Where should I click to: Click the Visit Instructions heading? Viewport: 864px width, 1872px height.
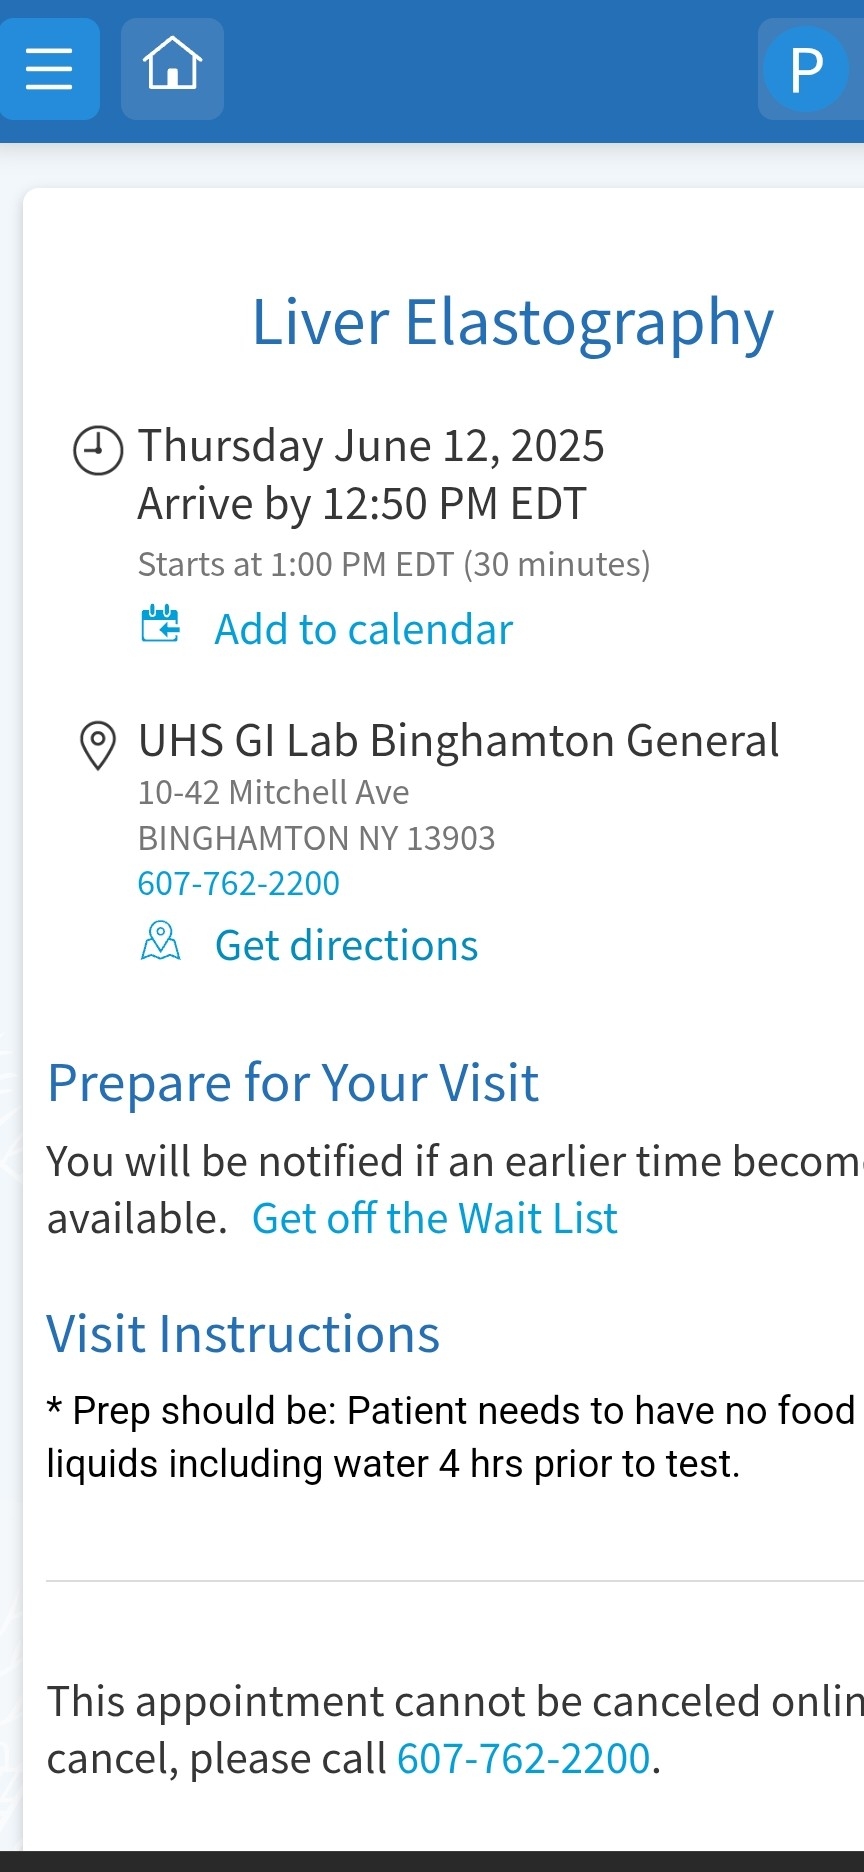[243, 1334]
